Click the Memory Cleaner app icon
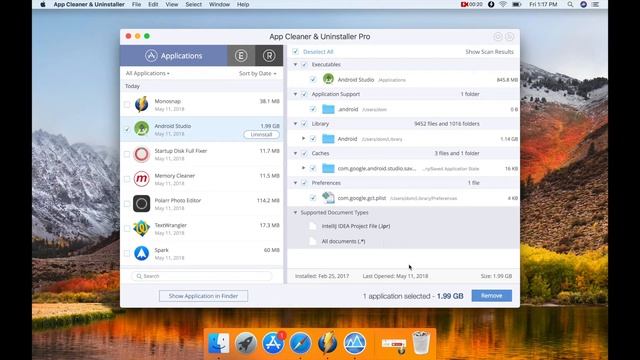 pyautogui.click(x=142, y=179)
